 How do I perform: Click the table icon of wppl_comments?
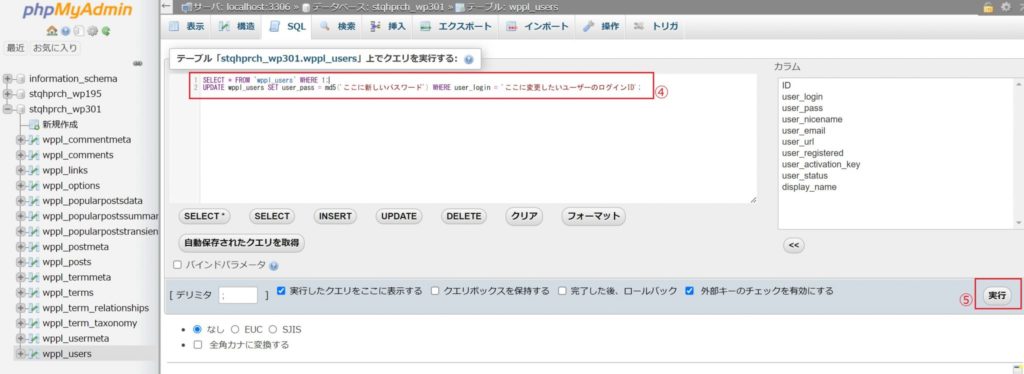(33, 155)
